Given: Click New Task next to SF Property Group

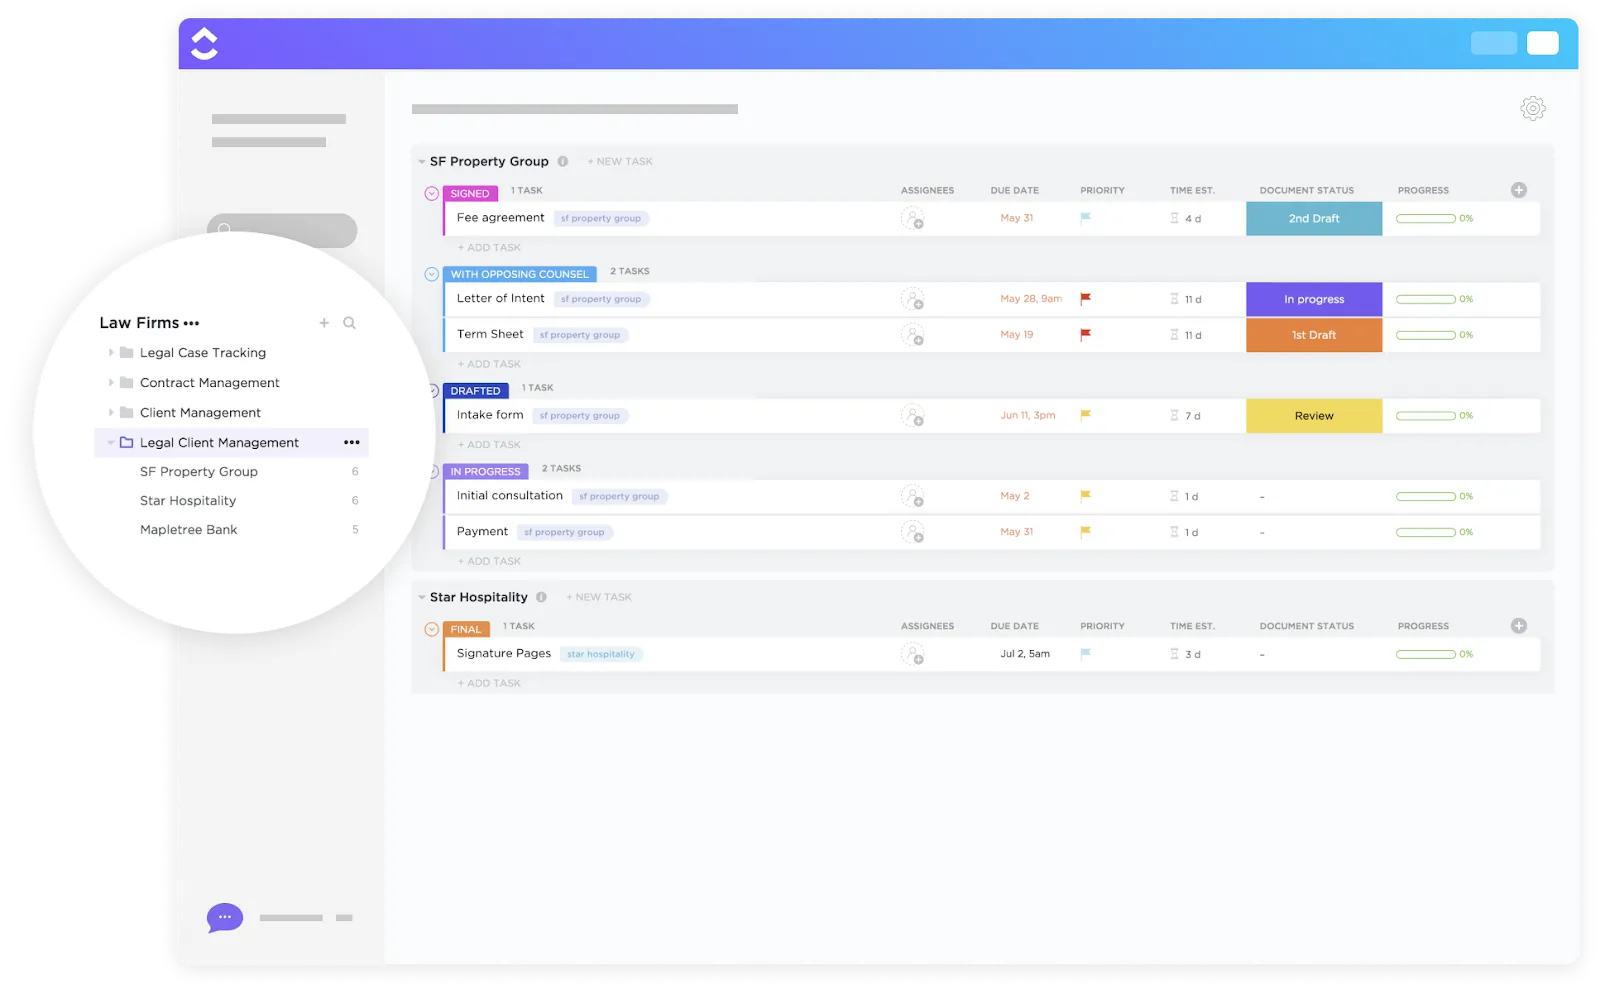Looking at the screenshot, I should click(x=620, y=161).
